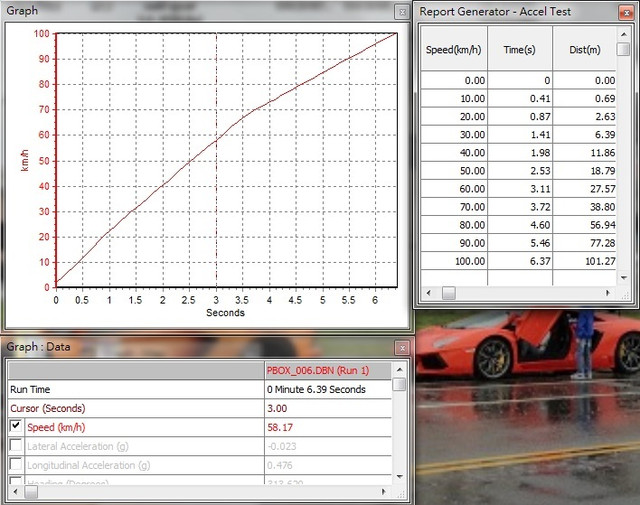The width and height of the screenshot is (640, 505).
Task: Select the 5.46 time cell
Action: coord(520,243)
